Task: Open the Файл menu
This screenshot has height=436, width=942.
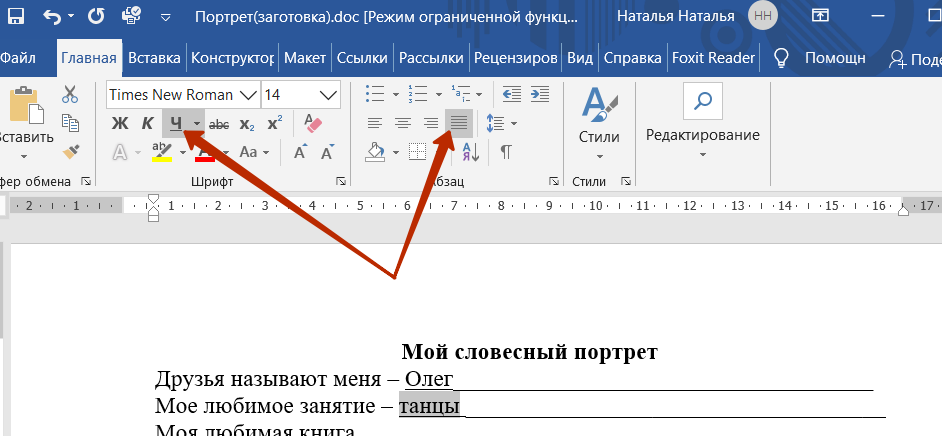Action: (17, 58)
